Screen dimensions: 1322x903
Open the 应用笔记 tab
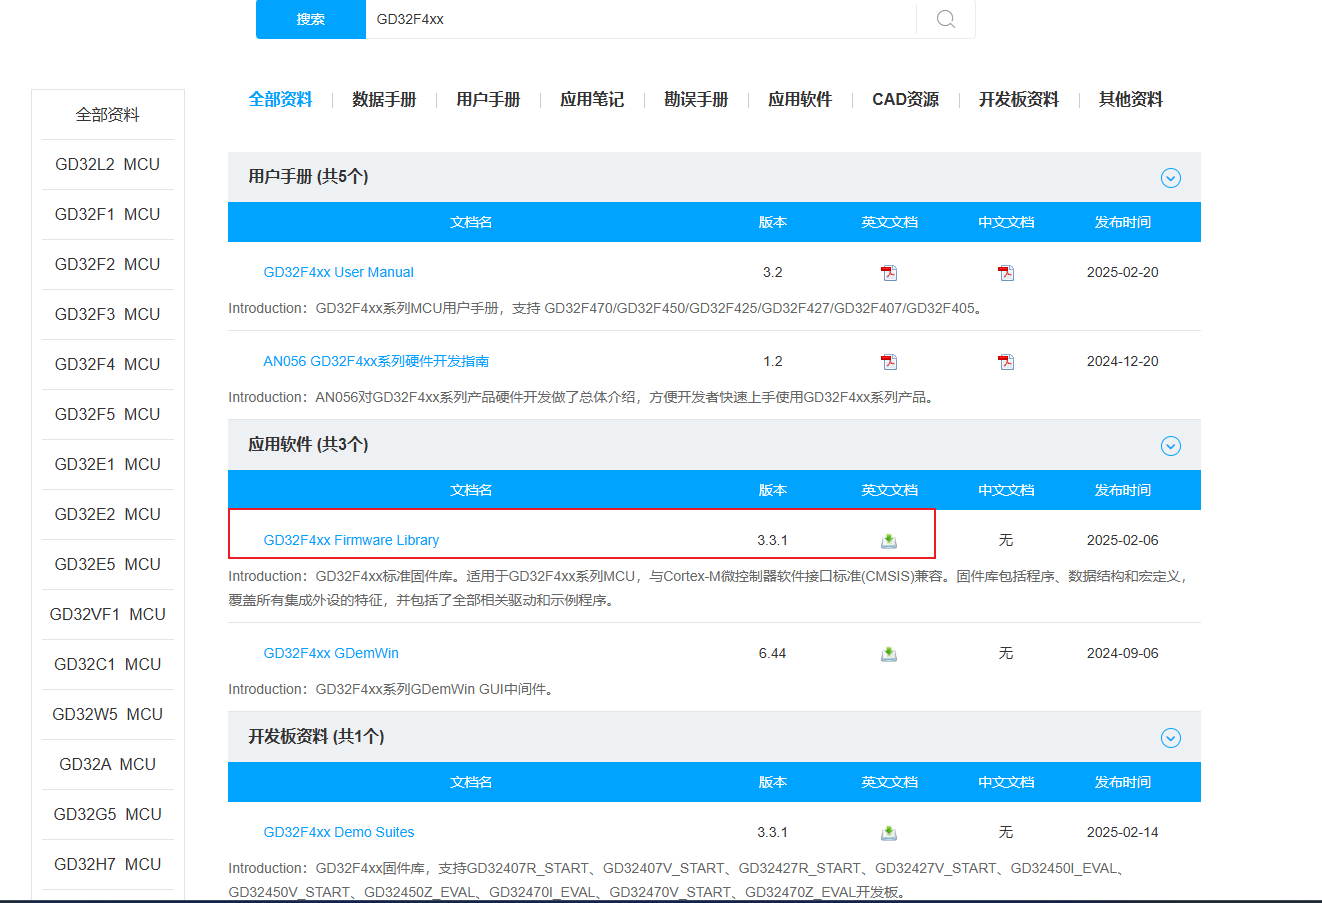[592, 99]
